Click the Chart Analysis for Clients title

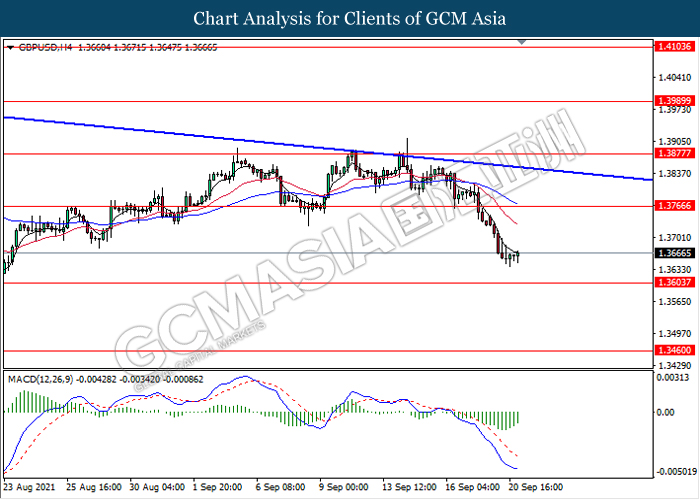(350, 19)
